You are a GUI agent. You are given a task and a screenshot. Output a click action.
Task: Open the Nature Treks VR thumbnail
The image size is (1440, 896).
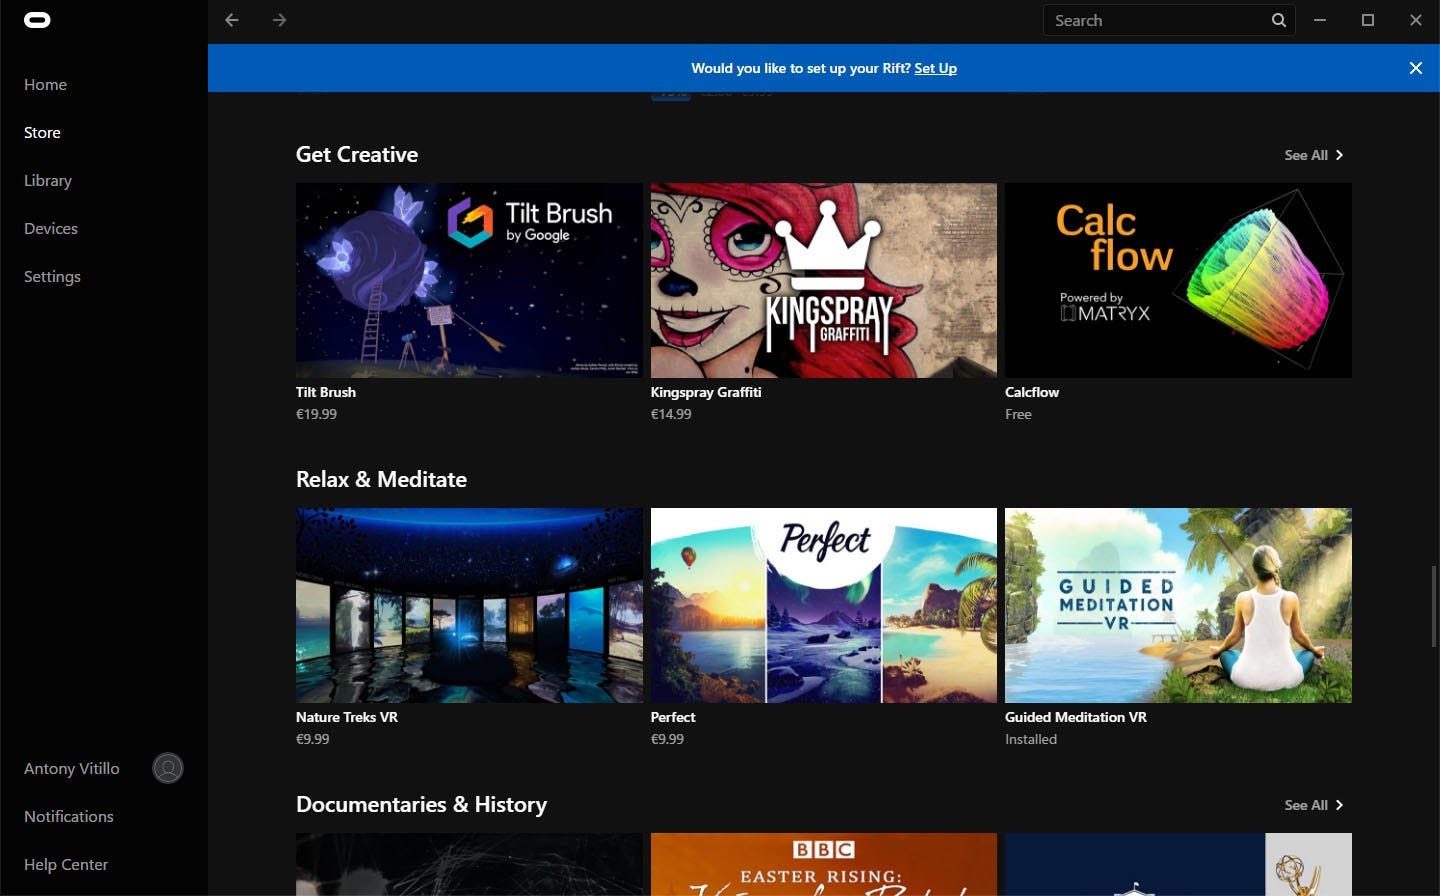point(469,605)
